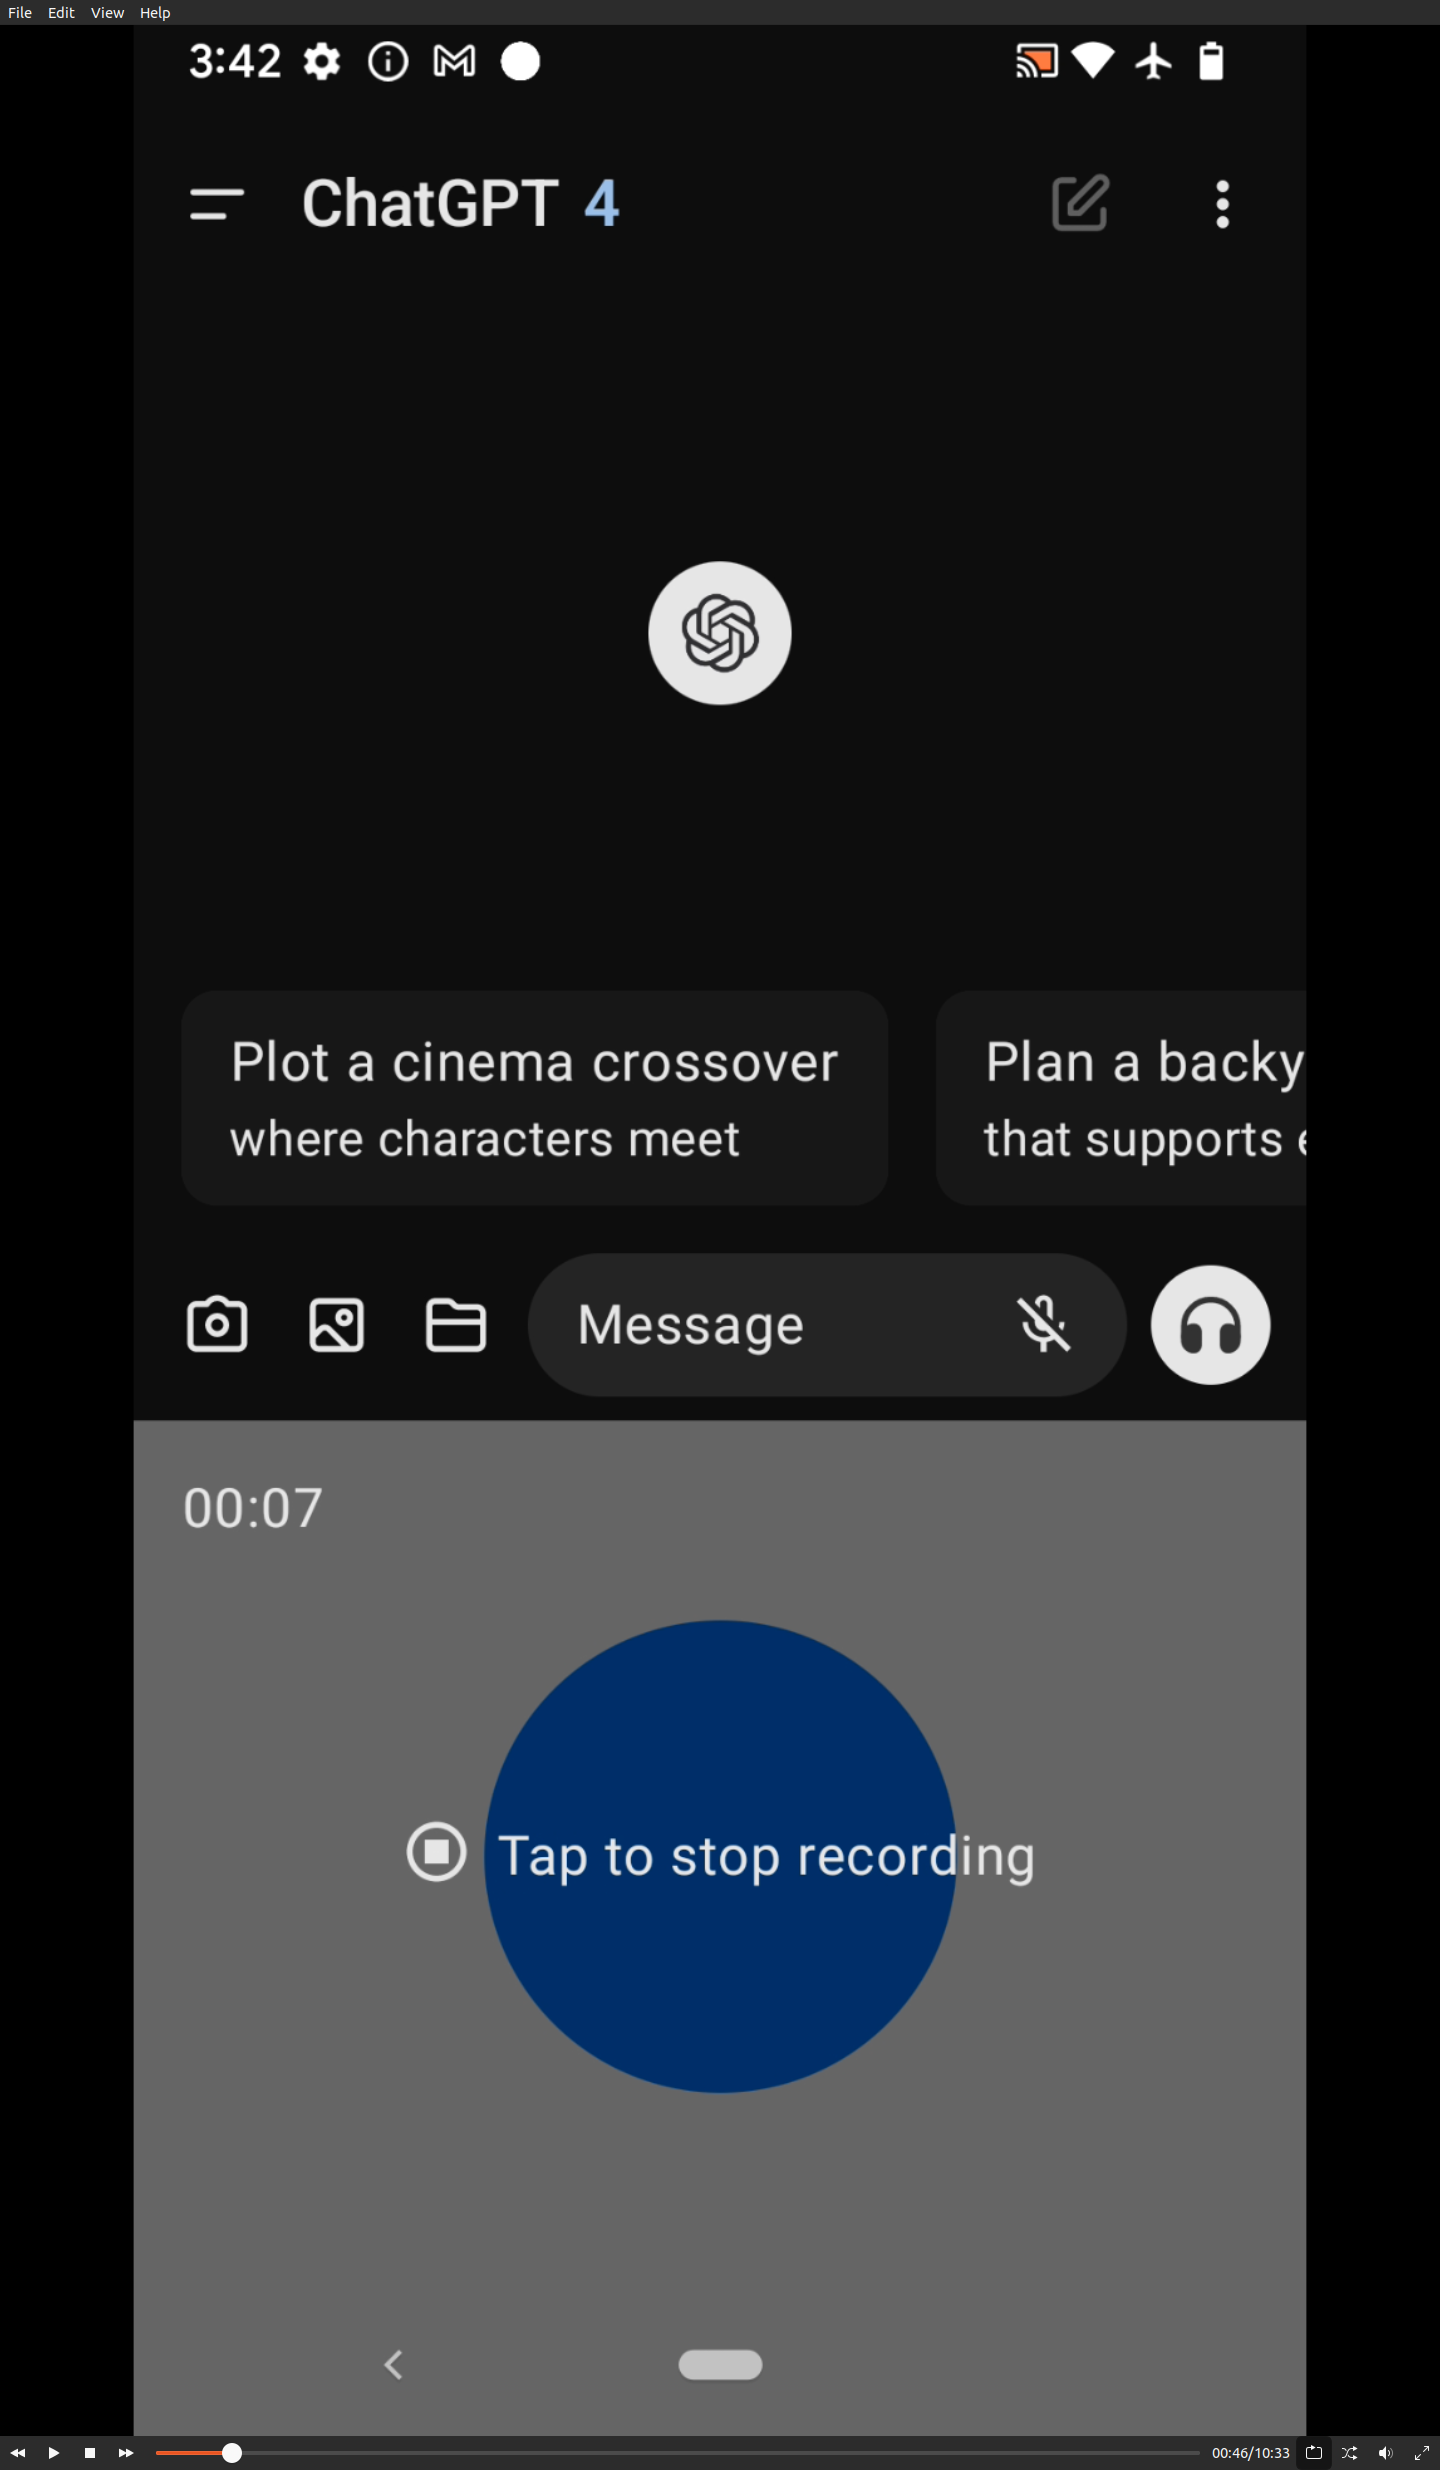Attach an image using the gallery icon
Viewport: 1440px width, 2470px height.
[x=337, y=1325]
